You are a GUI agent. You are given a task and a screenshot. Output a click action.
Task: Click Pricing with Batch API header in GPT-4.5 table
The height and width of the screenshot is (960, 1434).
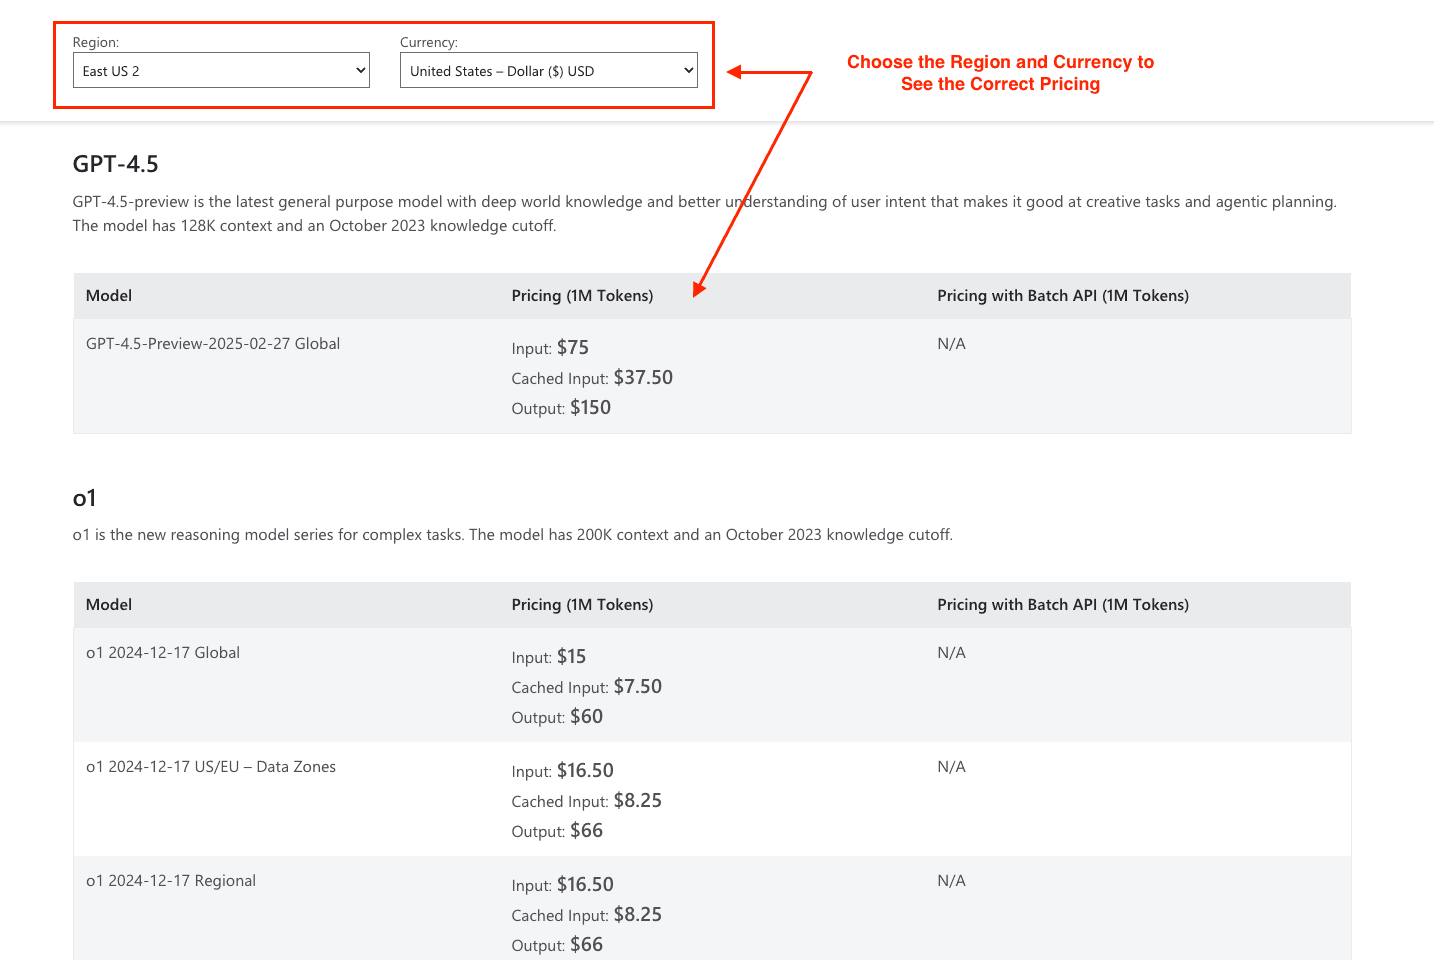[1063, 296]
